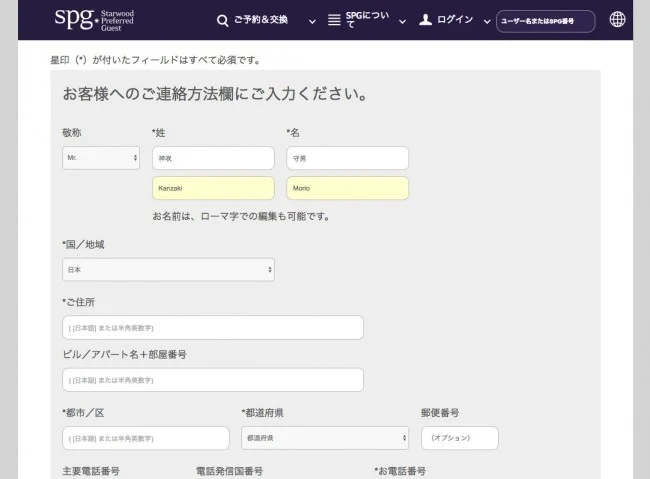
Task: Open the 敬称 title dropdown showing Mr.
Action: pos(101,158)
